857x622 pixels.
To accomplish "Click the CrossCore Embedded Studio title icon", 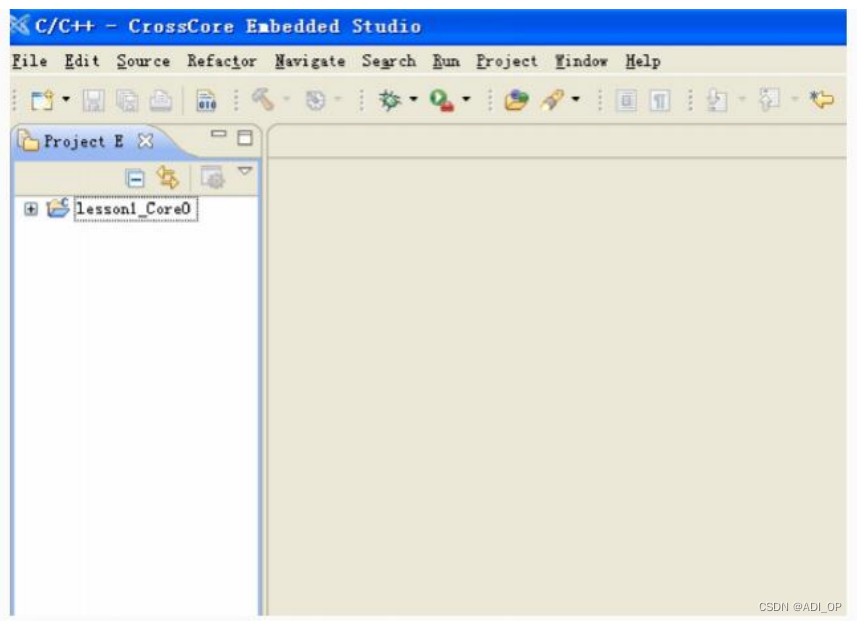I will tap(20, 25).
